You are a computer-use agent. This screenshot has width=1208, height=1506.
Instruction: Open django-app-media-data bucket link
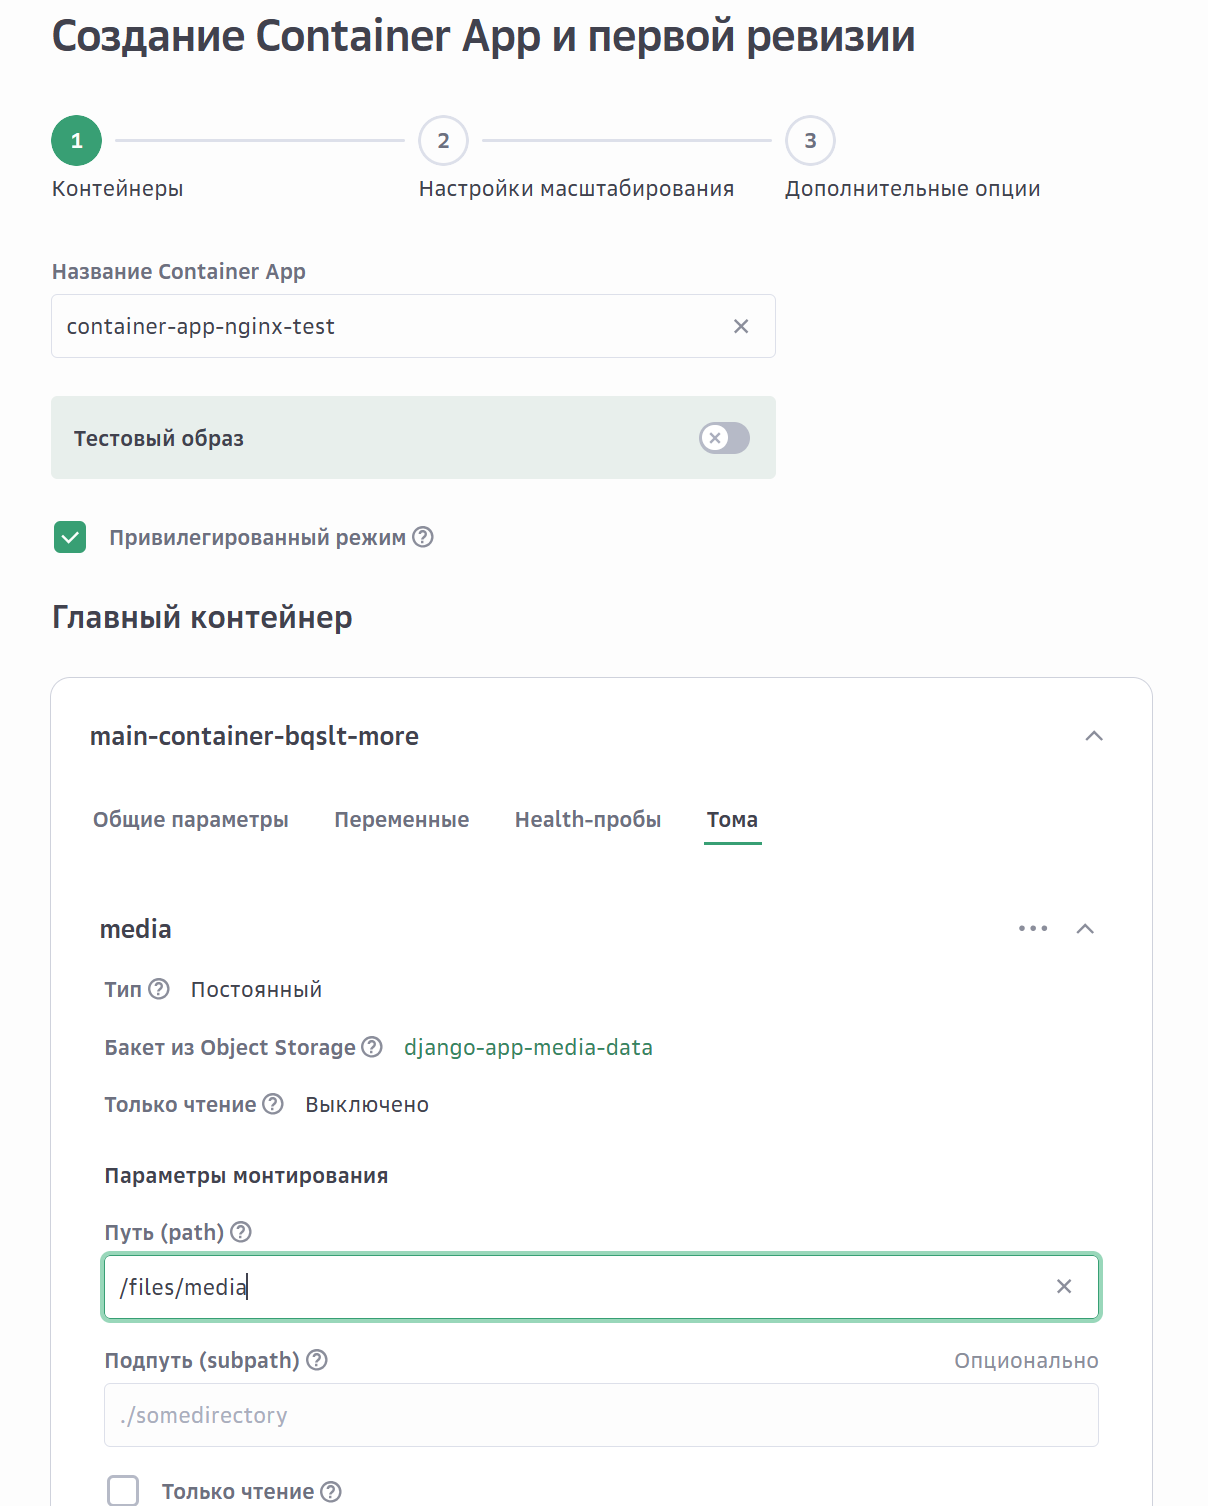pyautogui.click(x=528, y=1047)
